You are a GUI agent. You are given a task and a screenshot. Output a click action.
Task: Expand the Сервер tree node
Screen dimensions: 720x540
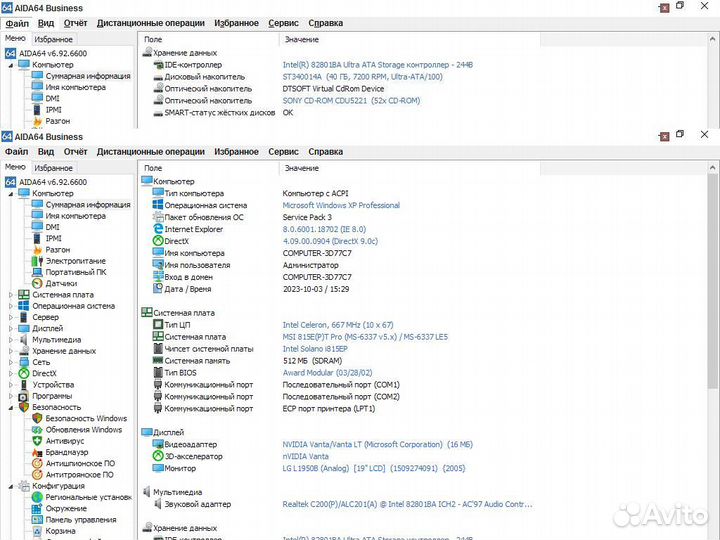(11, 317)
